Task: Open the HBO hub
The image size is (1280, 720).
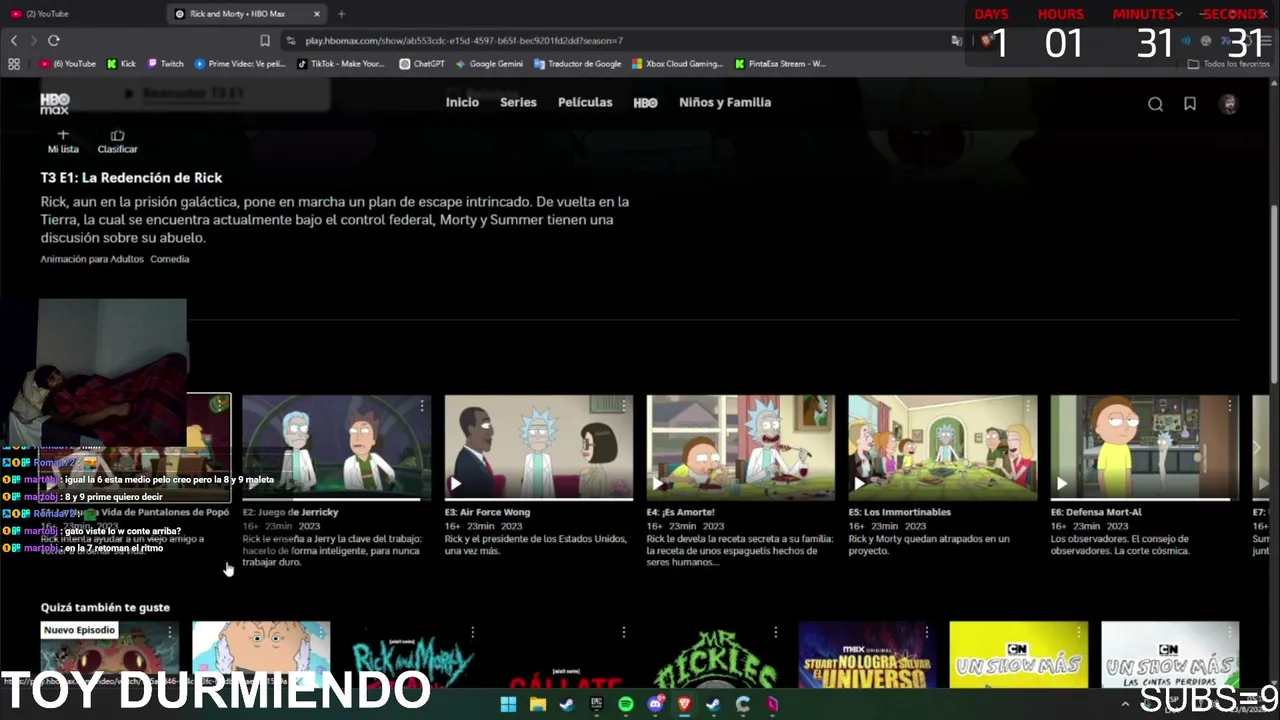Action: pyautogui.click(x=645, y=103)
